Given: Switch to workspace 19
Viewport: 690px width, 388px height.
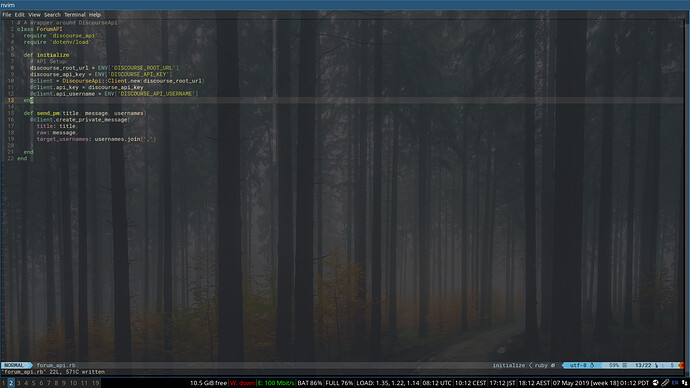Looking at the screenshot, I should [x=96, y=383].
